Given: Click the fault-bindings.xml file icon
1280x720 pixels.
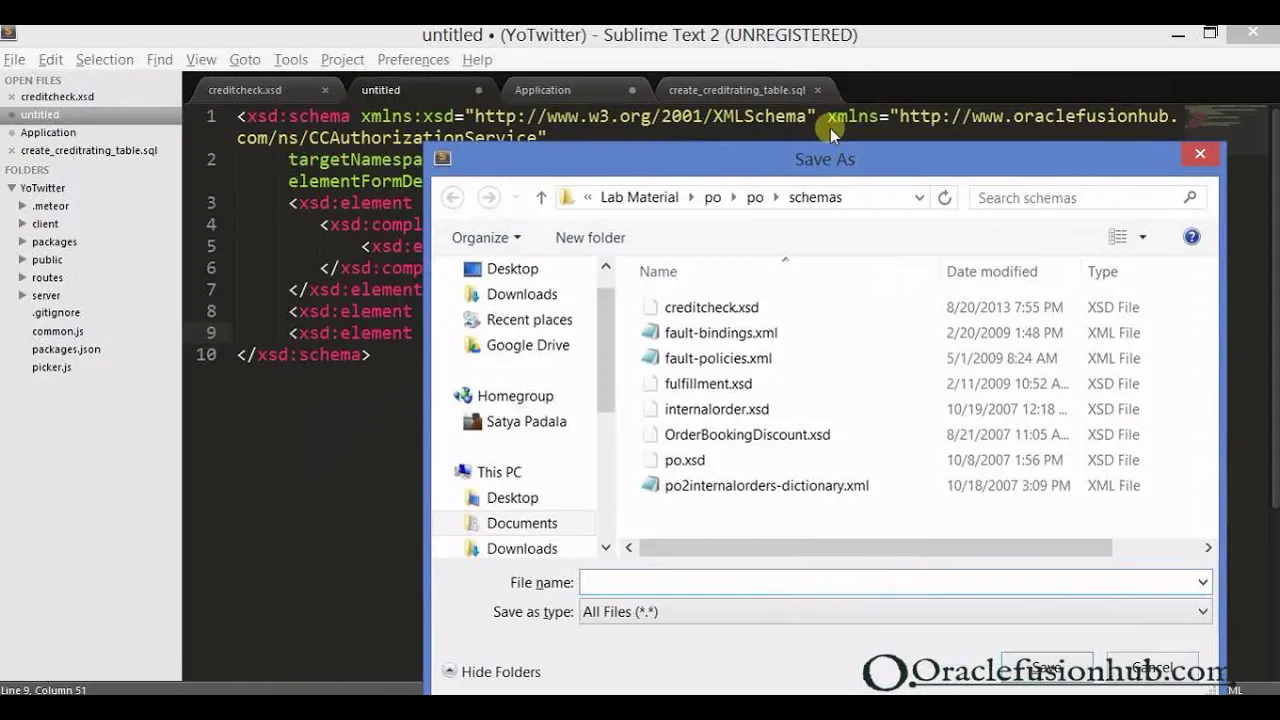Looking at the screenshot, I should pos(650,332).
